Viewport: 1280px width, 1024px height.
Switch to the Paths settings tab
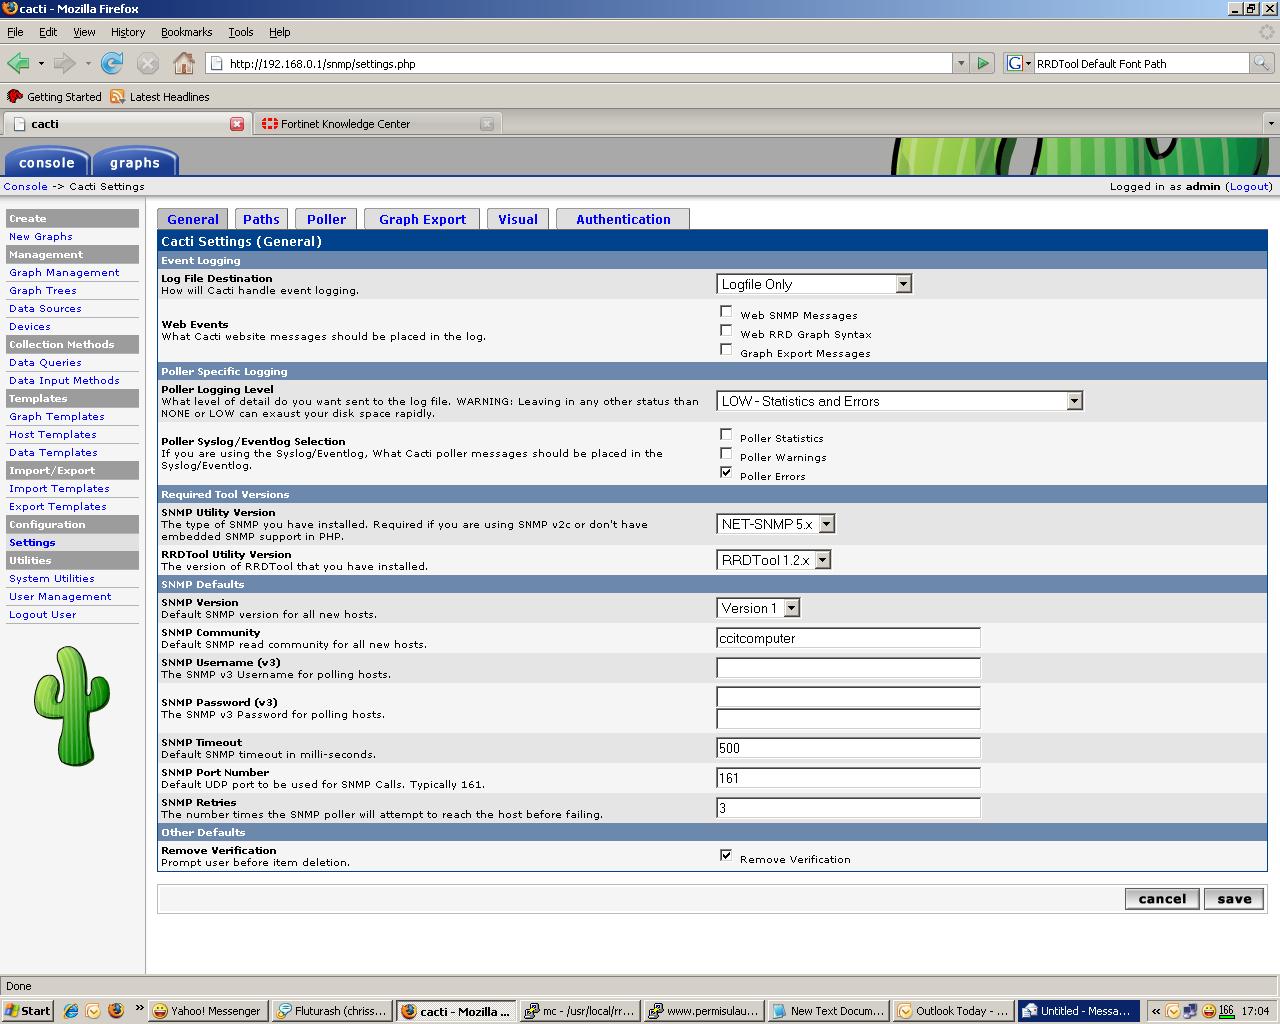261,219
